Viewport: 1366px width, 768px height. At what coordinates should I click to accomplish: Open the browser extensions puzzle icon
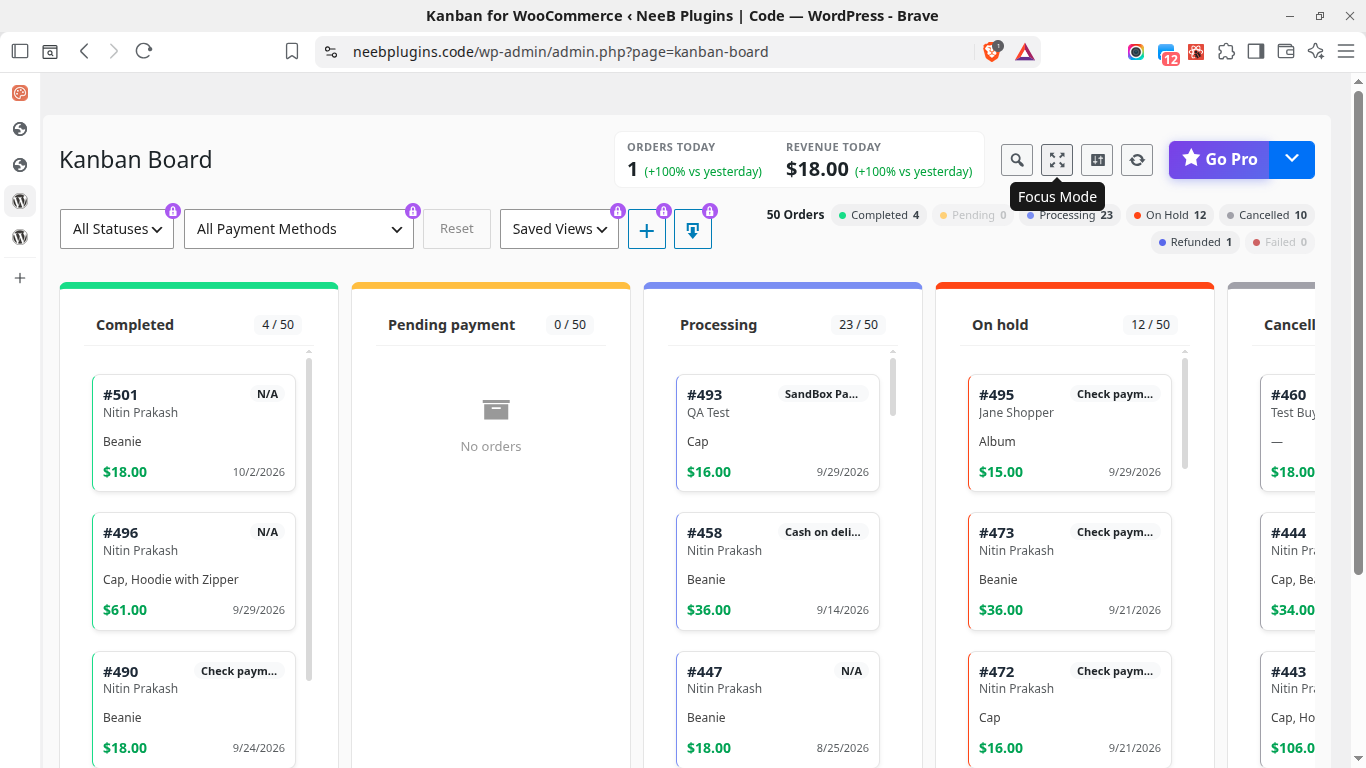tap(1226, 51)
